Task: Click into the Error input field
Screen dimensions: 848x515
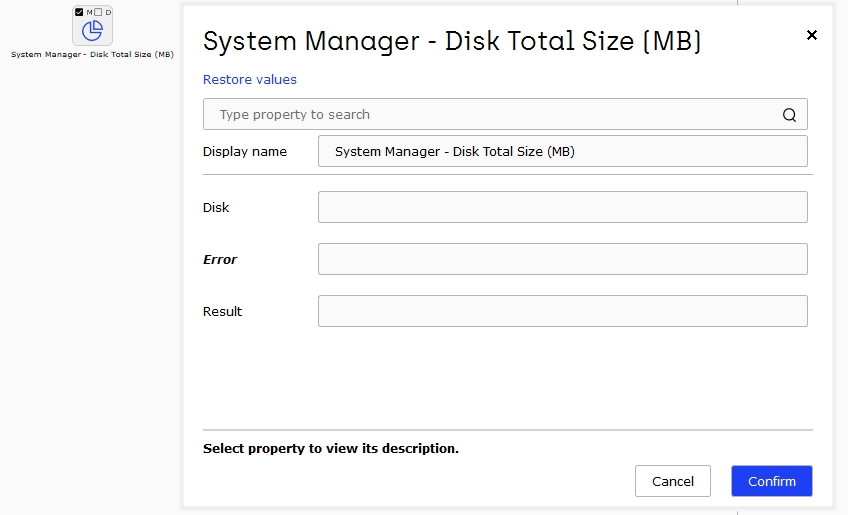Action: coord(562,259)
